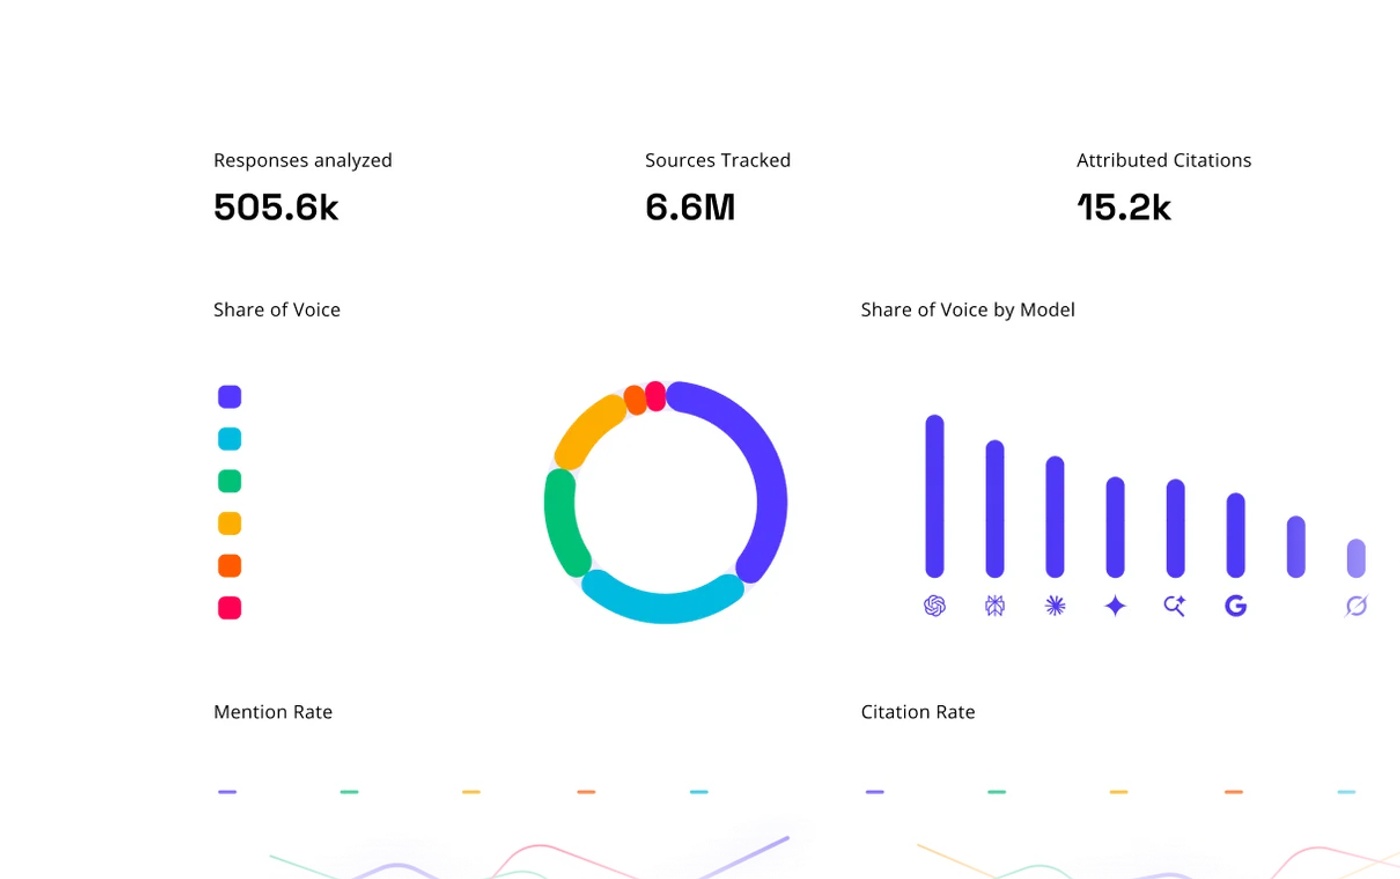
Task: Click the 'Mention Rate' heading
Action: pyautogui.click(x=273, y=712)
